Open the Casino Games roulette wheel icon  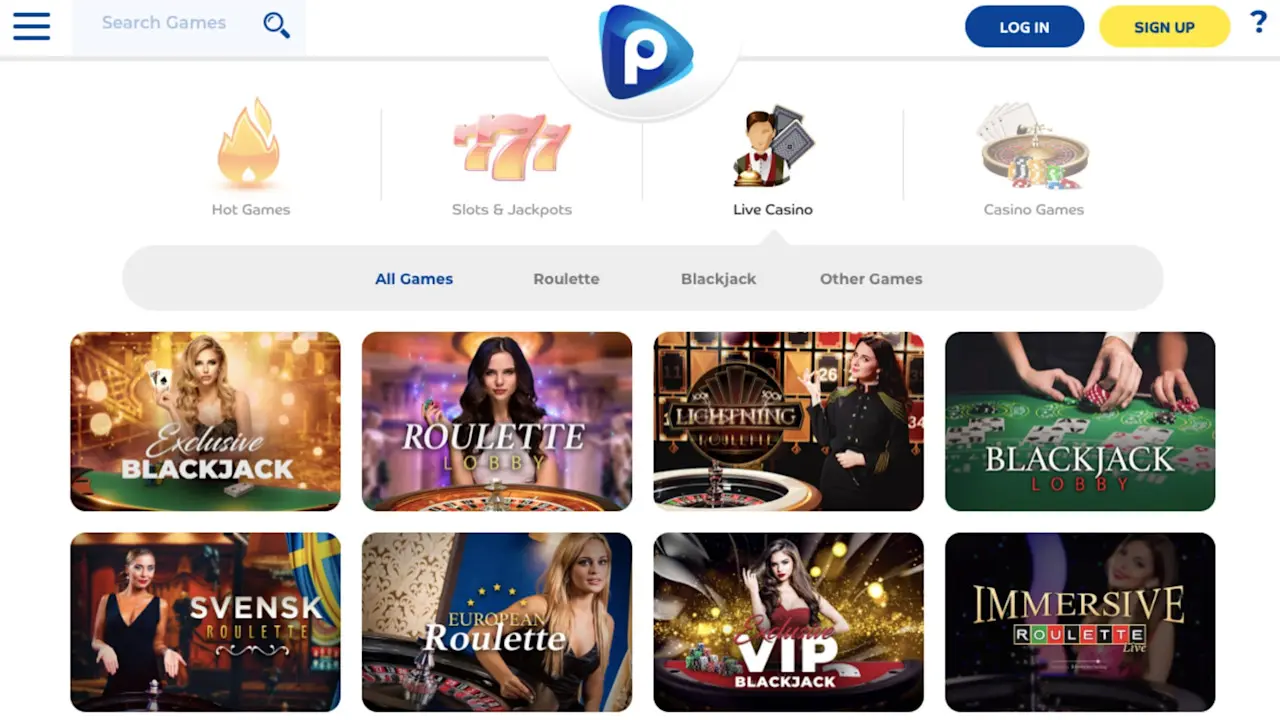[x=1034, y=146]
